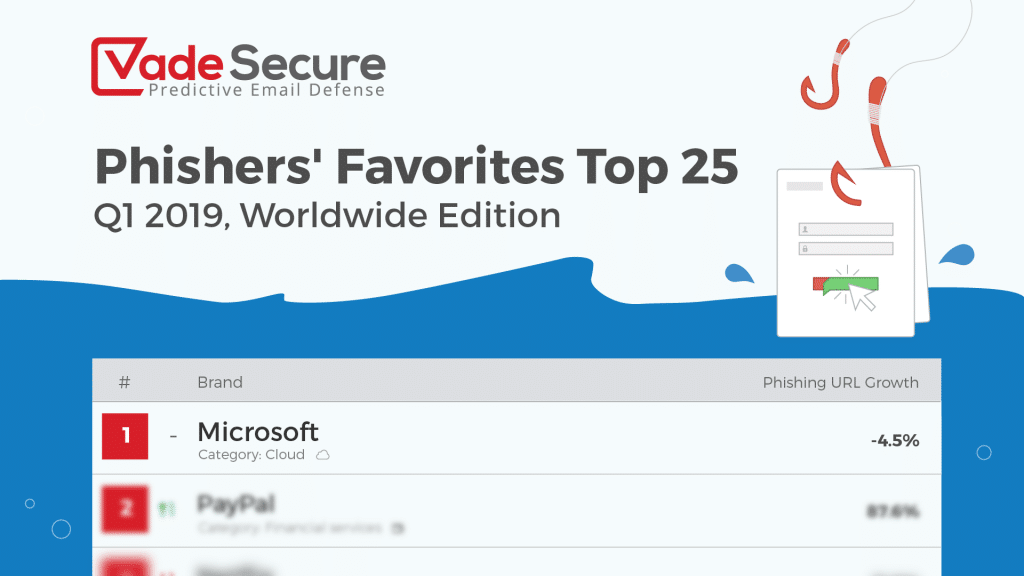The width and height of the screenshot is (1024, 576).
Task: Click the # rank column header
Action: pos(124,382)
